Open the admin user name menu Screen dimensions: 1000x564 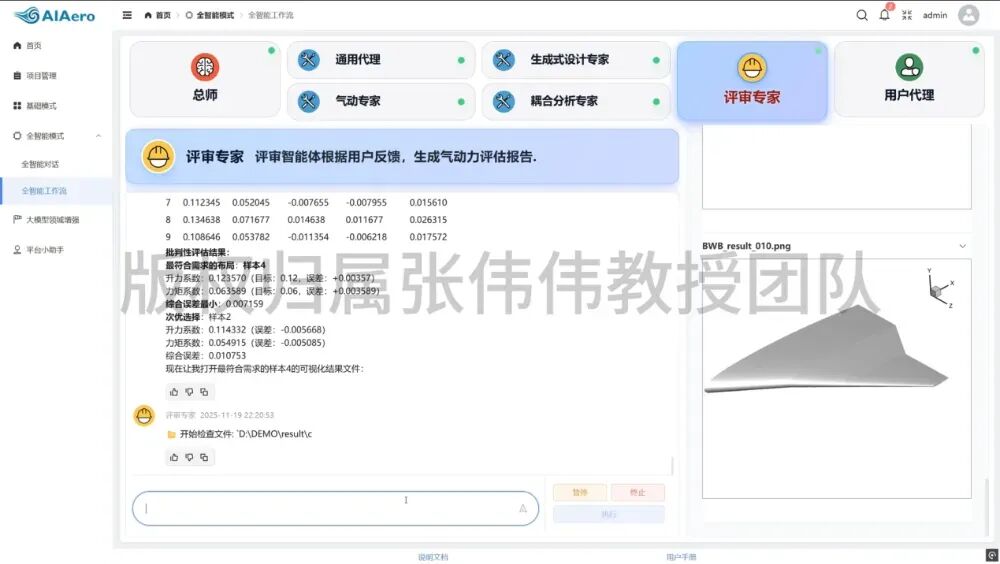(935, 15)
